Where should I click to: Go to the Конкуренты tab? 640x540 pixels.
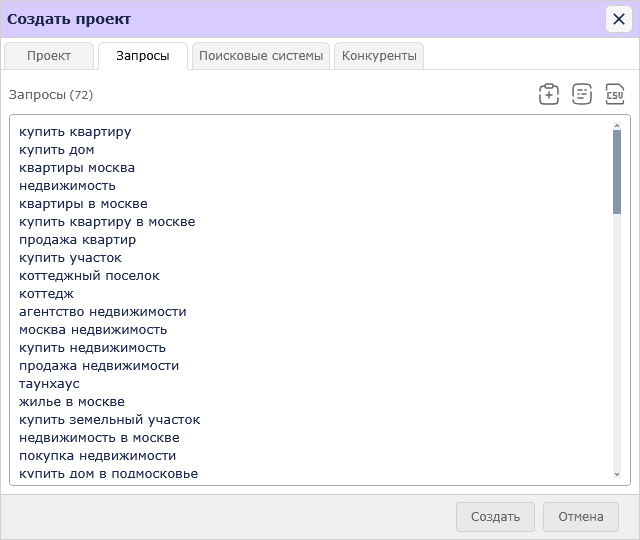coord(379,56)
